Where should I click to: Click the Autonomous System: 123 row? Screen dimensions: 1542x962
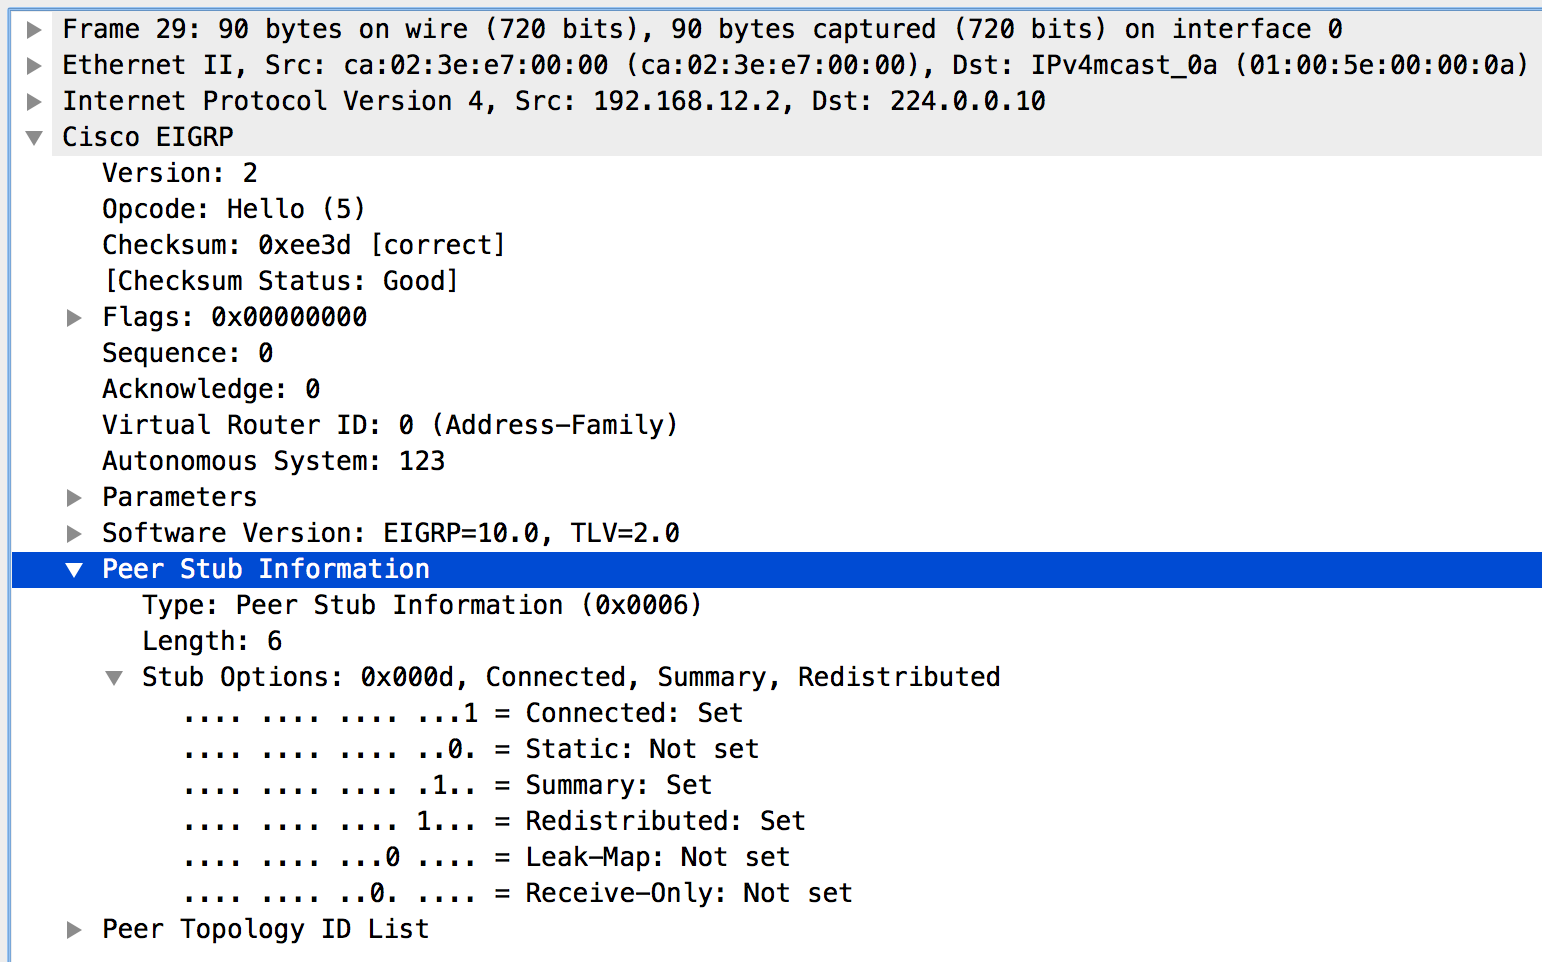pyautogui.click(x=273, y=461)
